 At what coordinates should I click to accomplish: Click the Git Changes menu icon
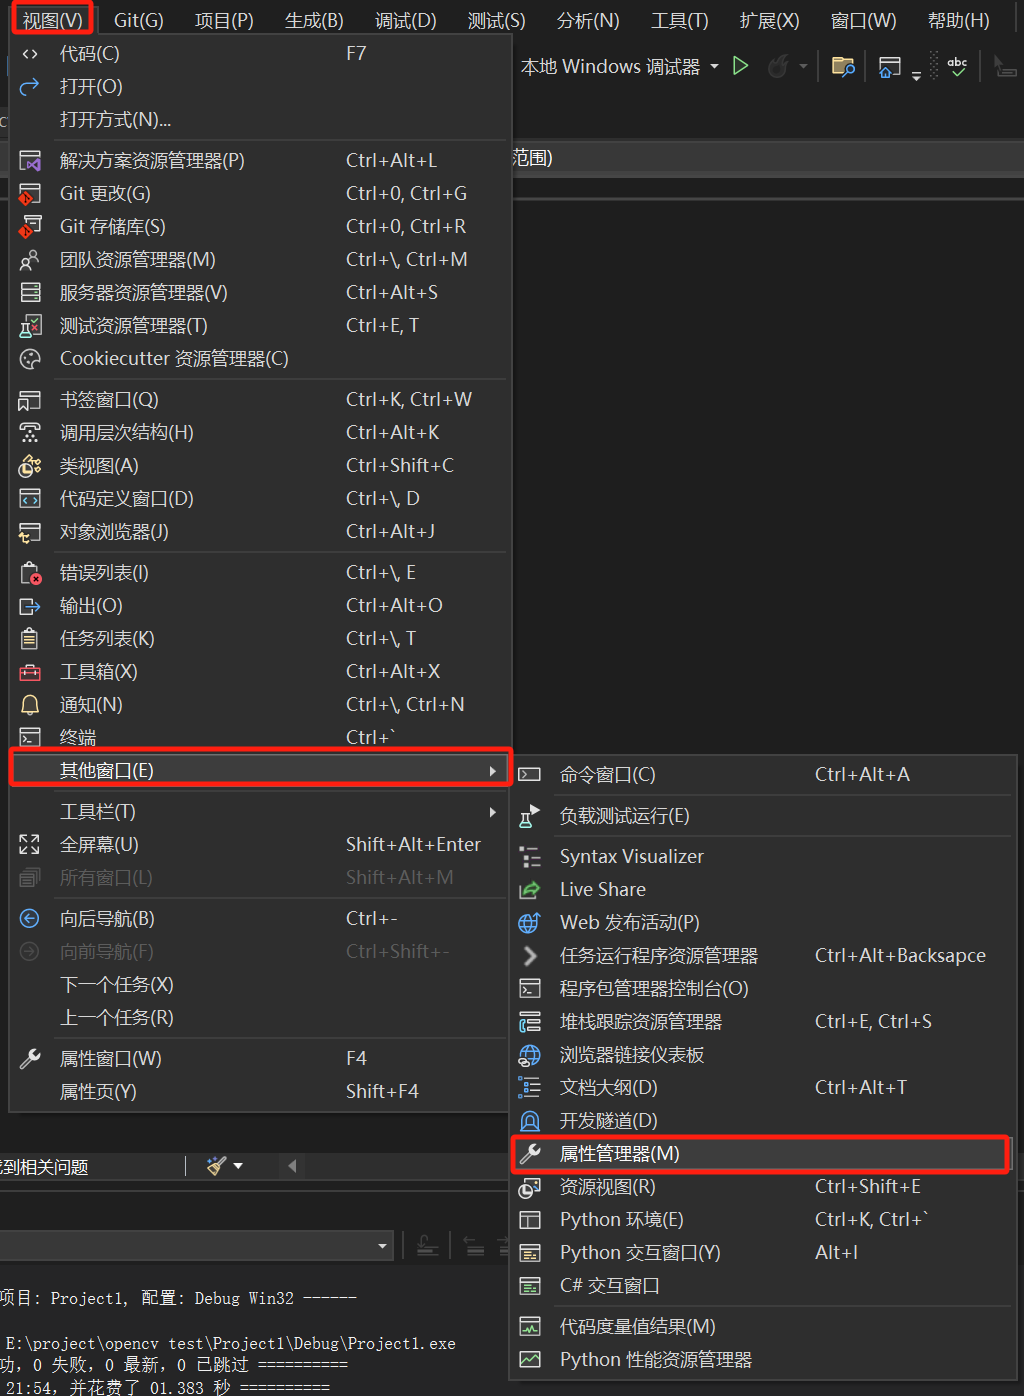pyautogui.click(x=30, y=194)
